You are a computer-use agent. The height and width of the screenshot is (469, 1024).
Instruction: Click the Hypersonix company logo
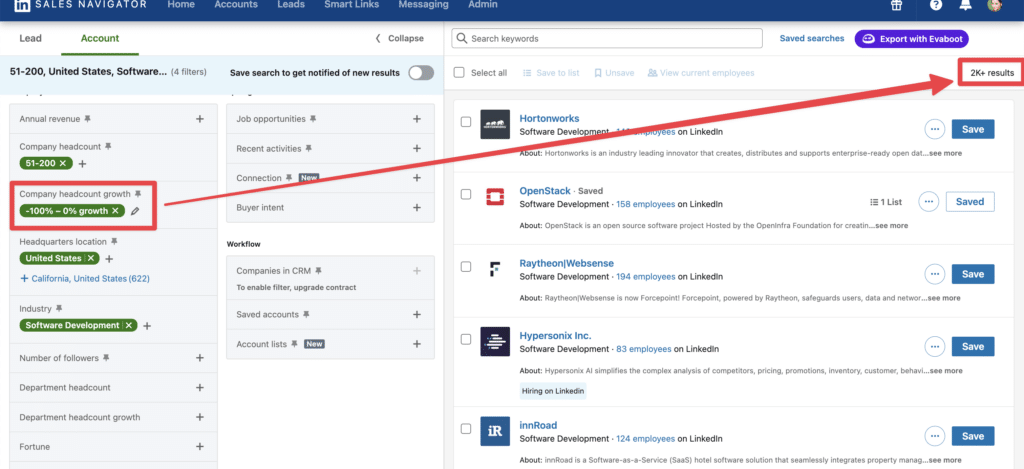(495, 341)
